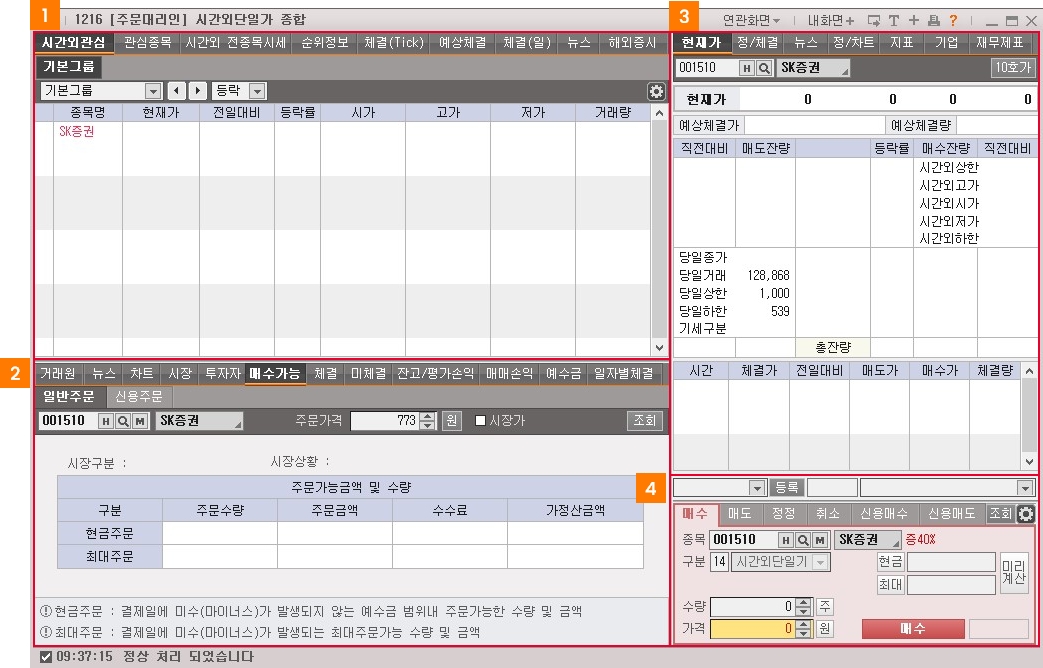Image resolution: width=1043 pixels, height=668 pixels.
Task: Click the T font size icon
Action: pyautogui.click(x=893, y=21)
